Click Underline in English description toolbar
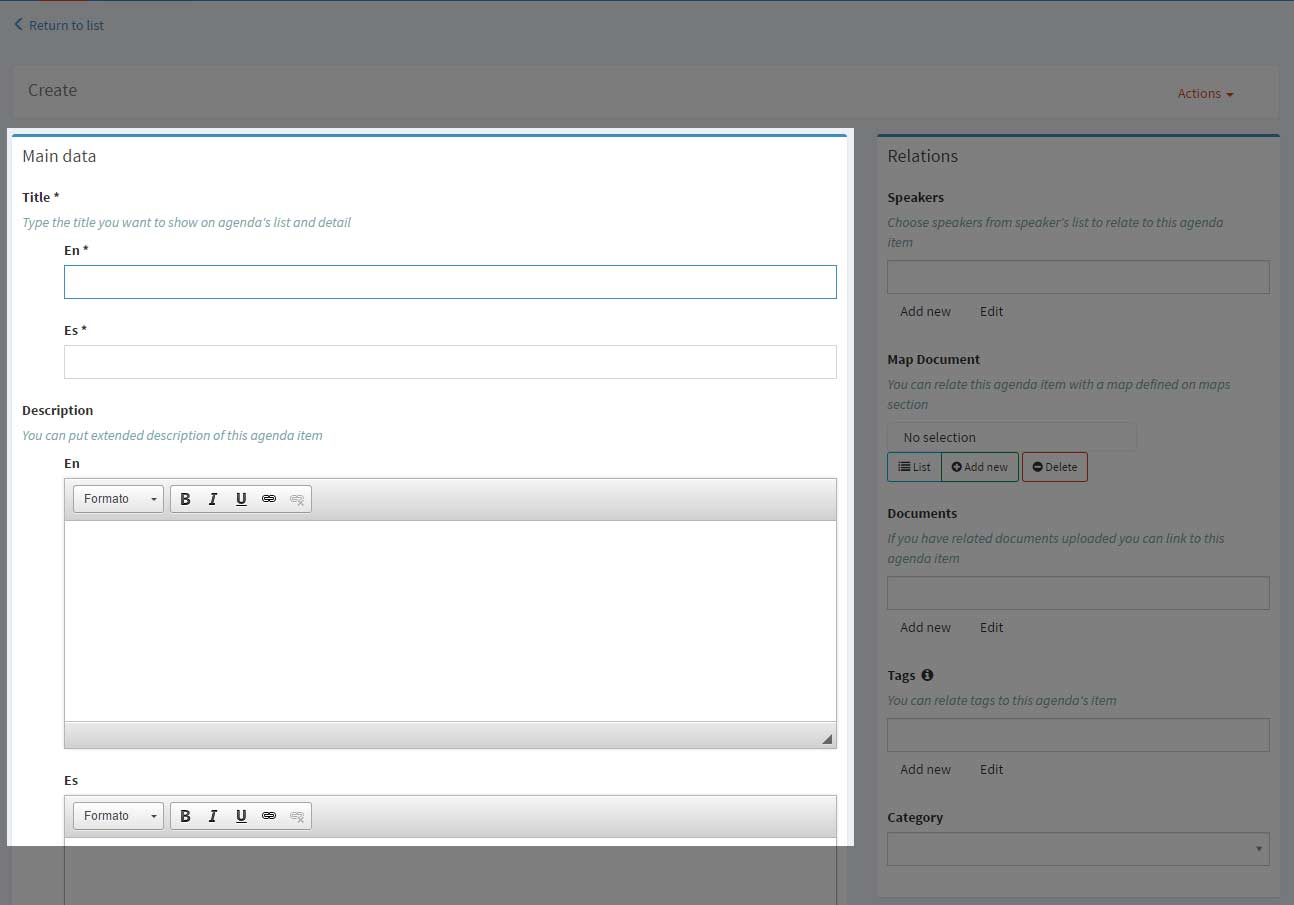The height and width of the screenshot is (905, 1294). tap(241, 499)
